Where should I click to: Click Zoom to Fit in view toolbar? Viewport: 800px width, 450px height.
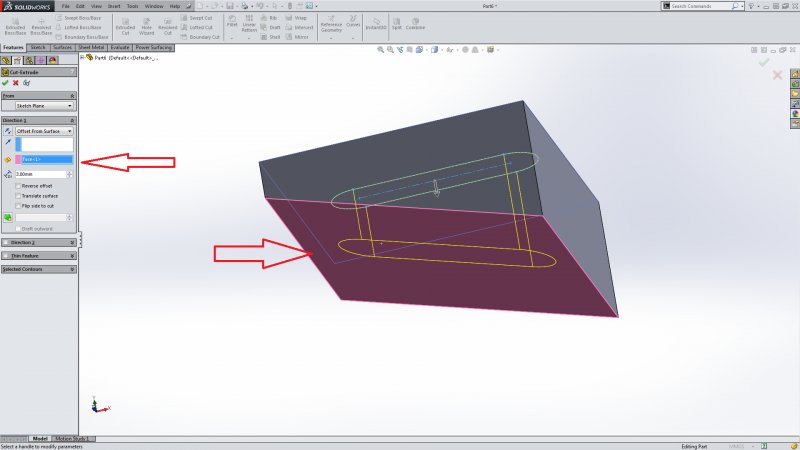380,50
